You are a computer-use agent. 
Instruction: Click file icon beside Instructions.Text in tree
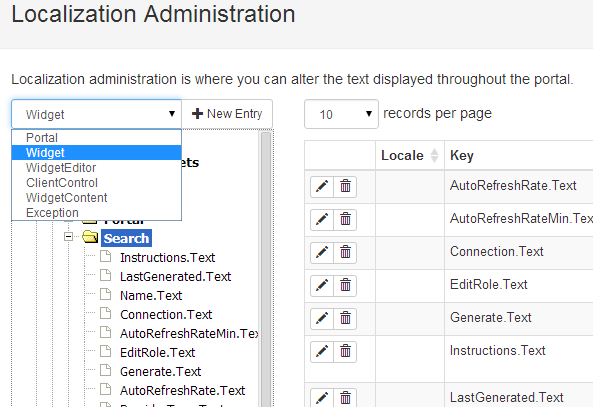(106, 256)
